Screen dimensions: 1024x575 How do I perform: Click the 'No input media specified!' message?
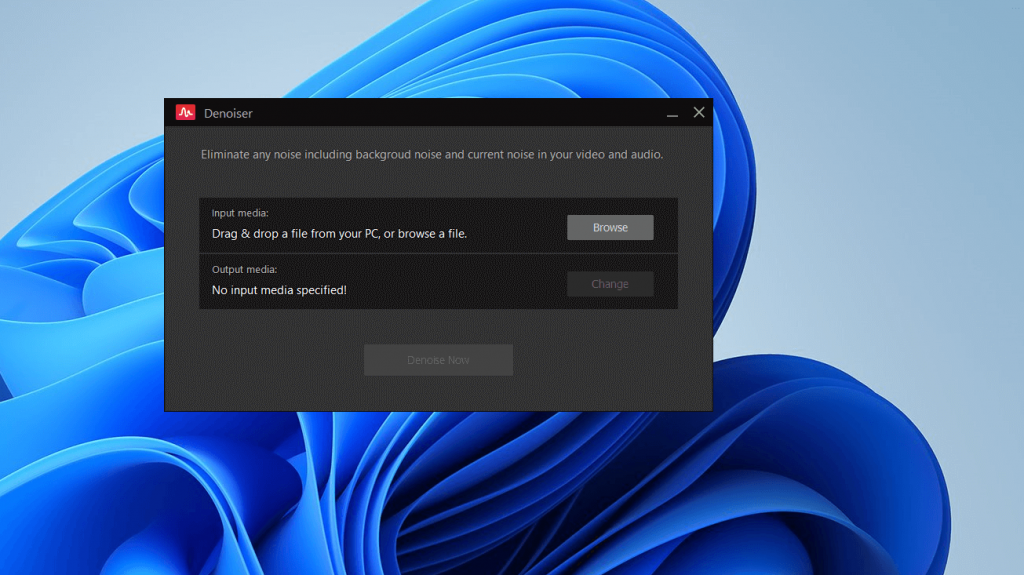coord(279,290)
